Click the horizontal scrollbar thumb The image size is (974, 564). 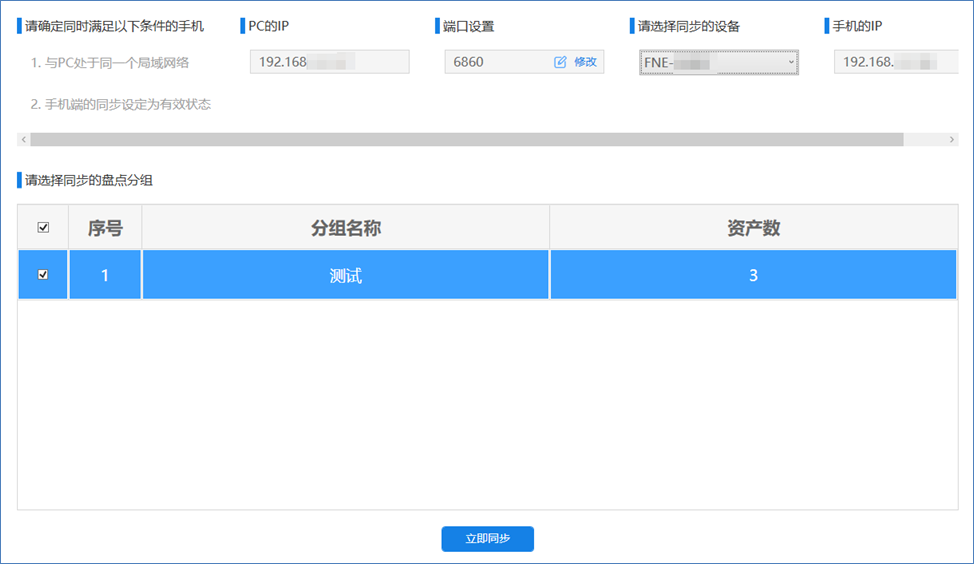pos(466,140)
